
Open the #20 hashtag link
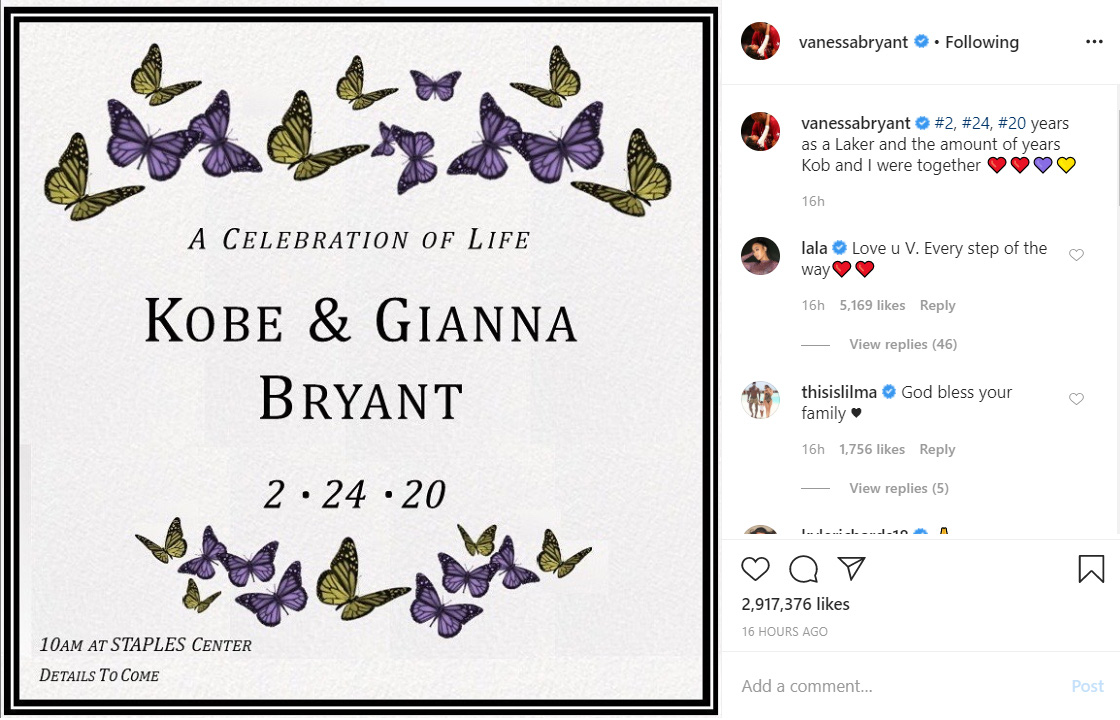click(1011, 124)
